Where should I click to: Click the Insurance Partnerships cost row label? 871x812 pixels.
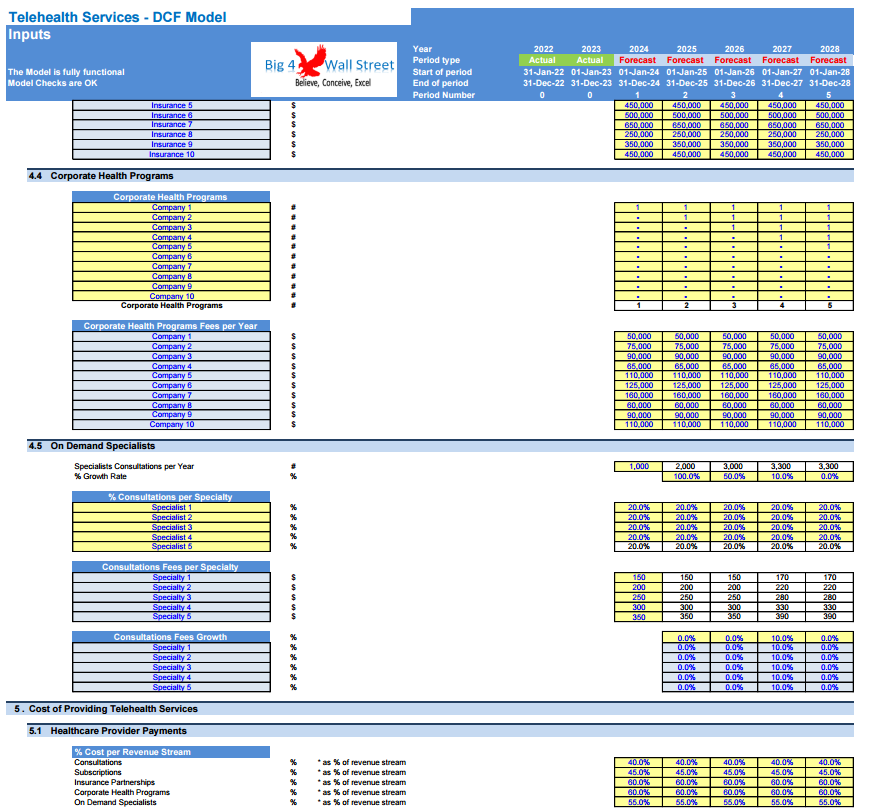[x=114, y=783]
